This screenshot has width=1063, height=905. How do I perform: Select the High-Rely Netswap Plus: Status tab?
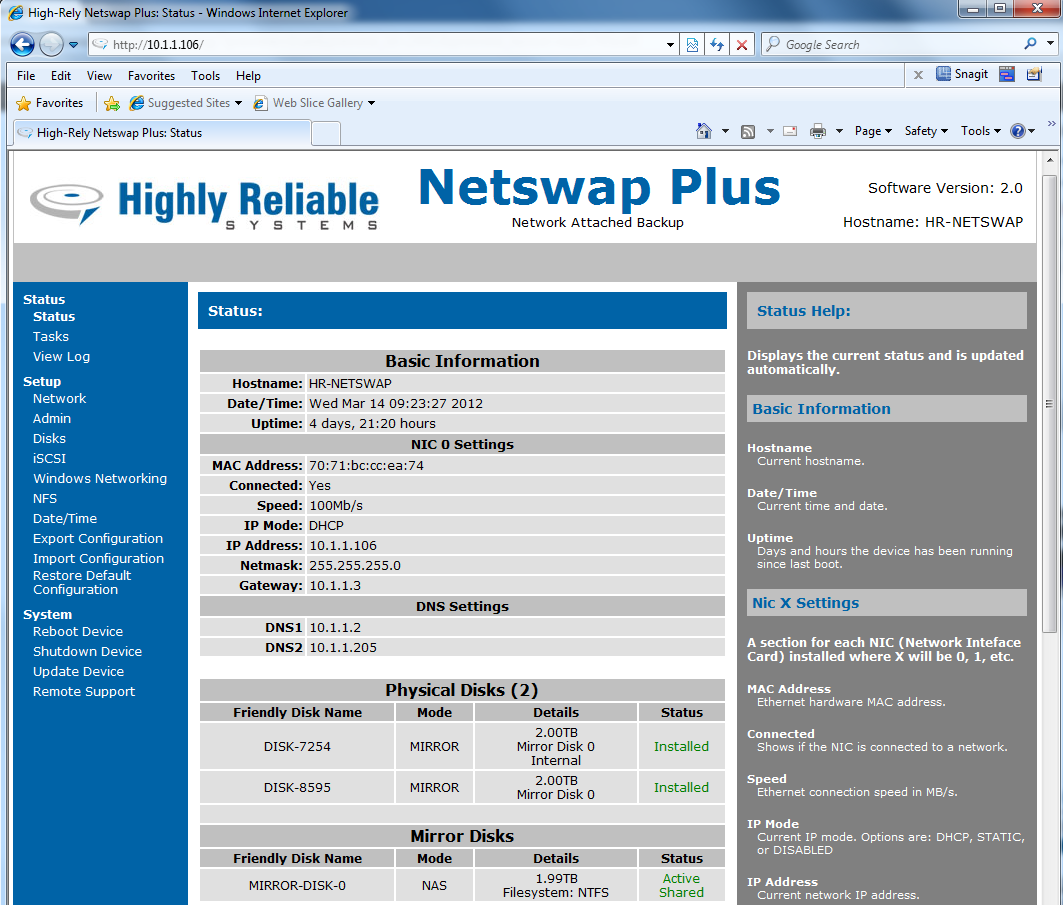click(x=162, y=133)
